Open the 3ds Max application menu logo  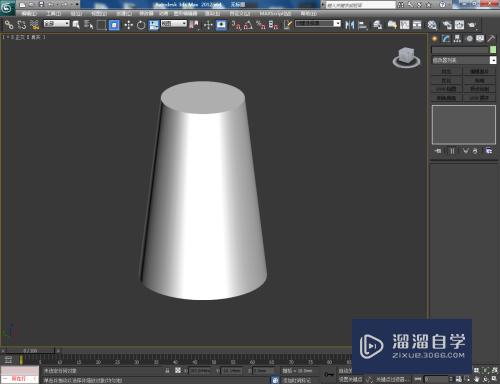(x=7, y=7)
